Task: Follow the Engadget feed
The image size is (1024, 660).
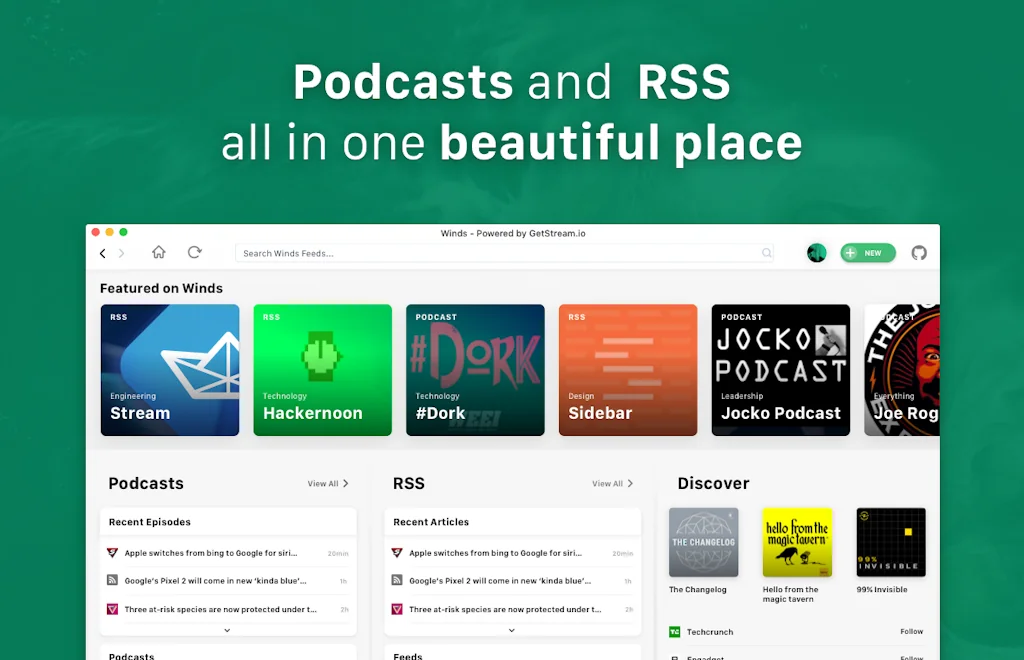Action: 911,657
